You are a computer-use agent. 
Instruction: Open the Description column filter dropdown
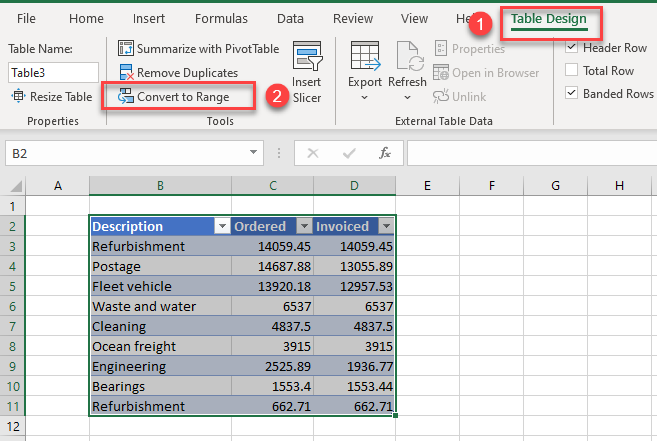pos(220,226)
